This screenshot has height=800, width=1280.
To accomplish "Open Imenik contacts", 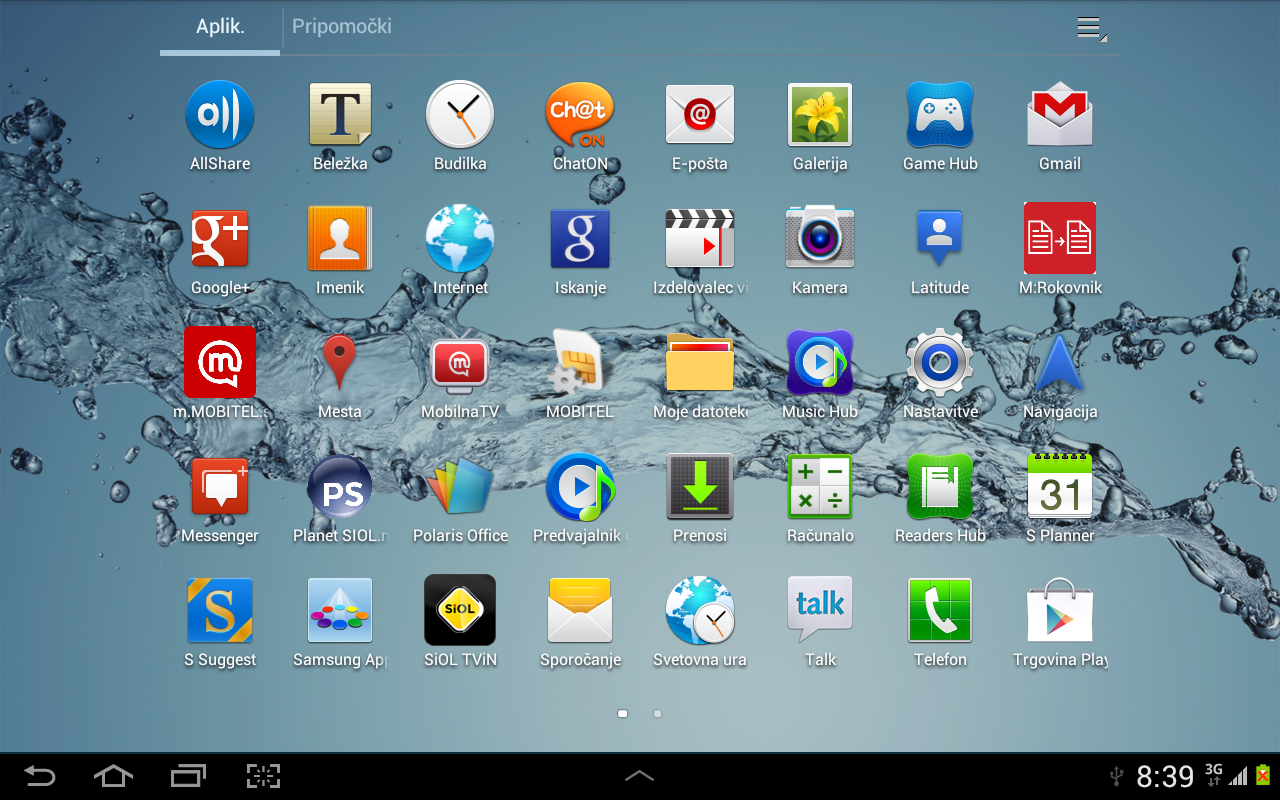I will coord(340,239).
